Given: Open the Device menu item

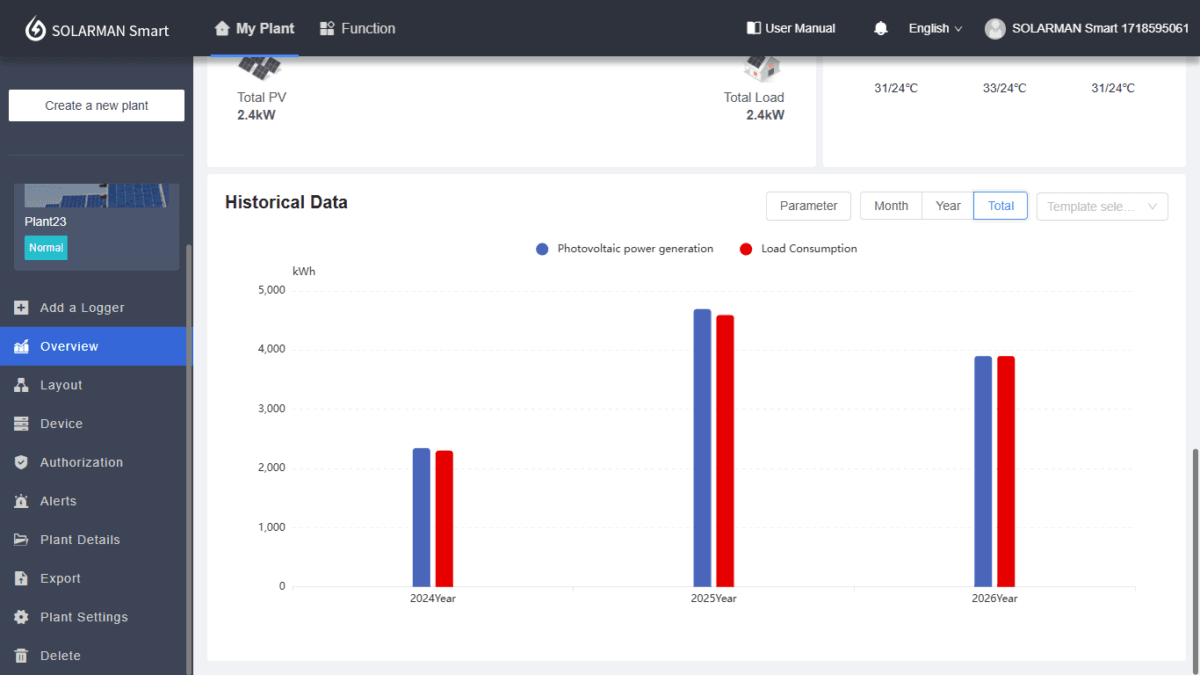Looking at the screenshot, I should pyautogui.click(x=94, y=424).
